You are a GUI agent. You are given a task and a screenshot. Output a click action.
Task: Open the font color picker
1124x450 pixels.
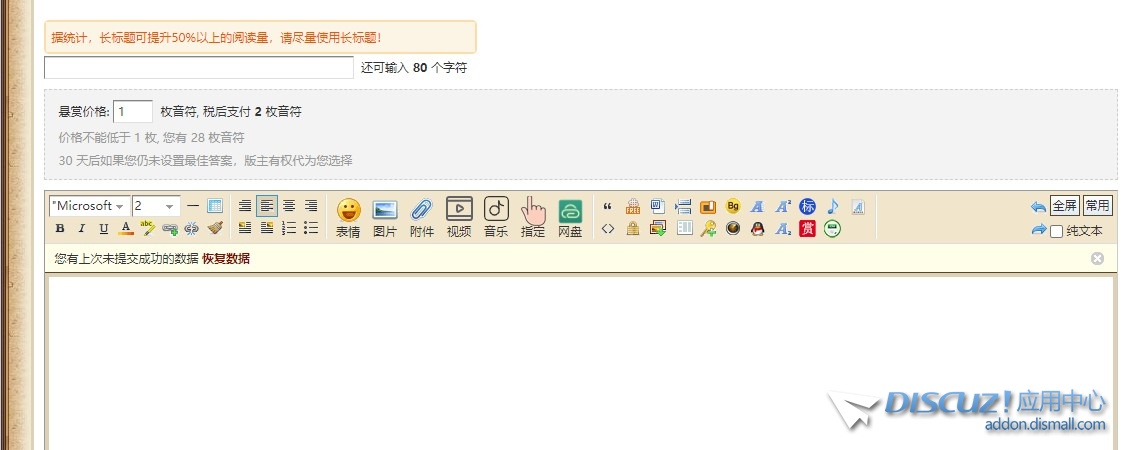coord(126,229)
